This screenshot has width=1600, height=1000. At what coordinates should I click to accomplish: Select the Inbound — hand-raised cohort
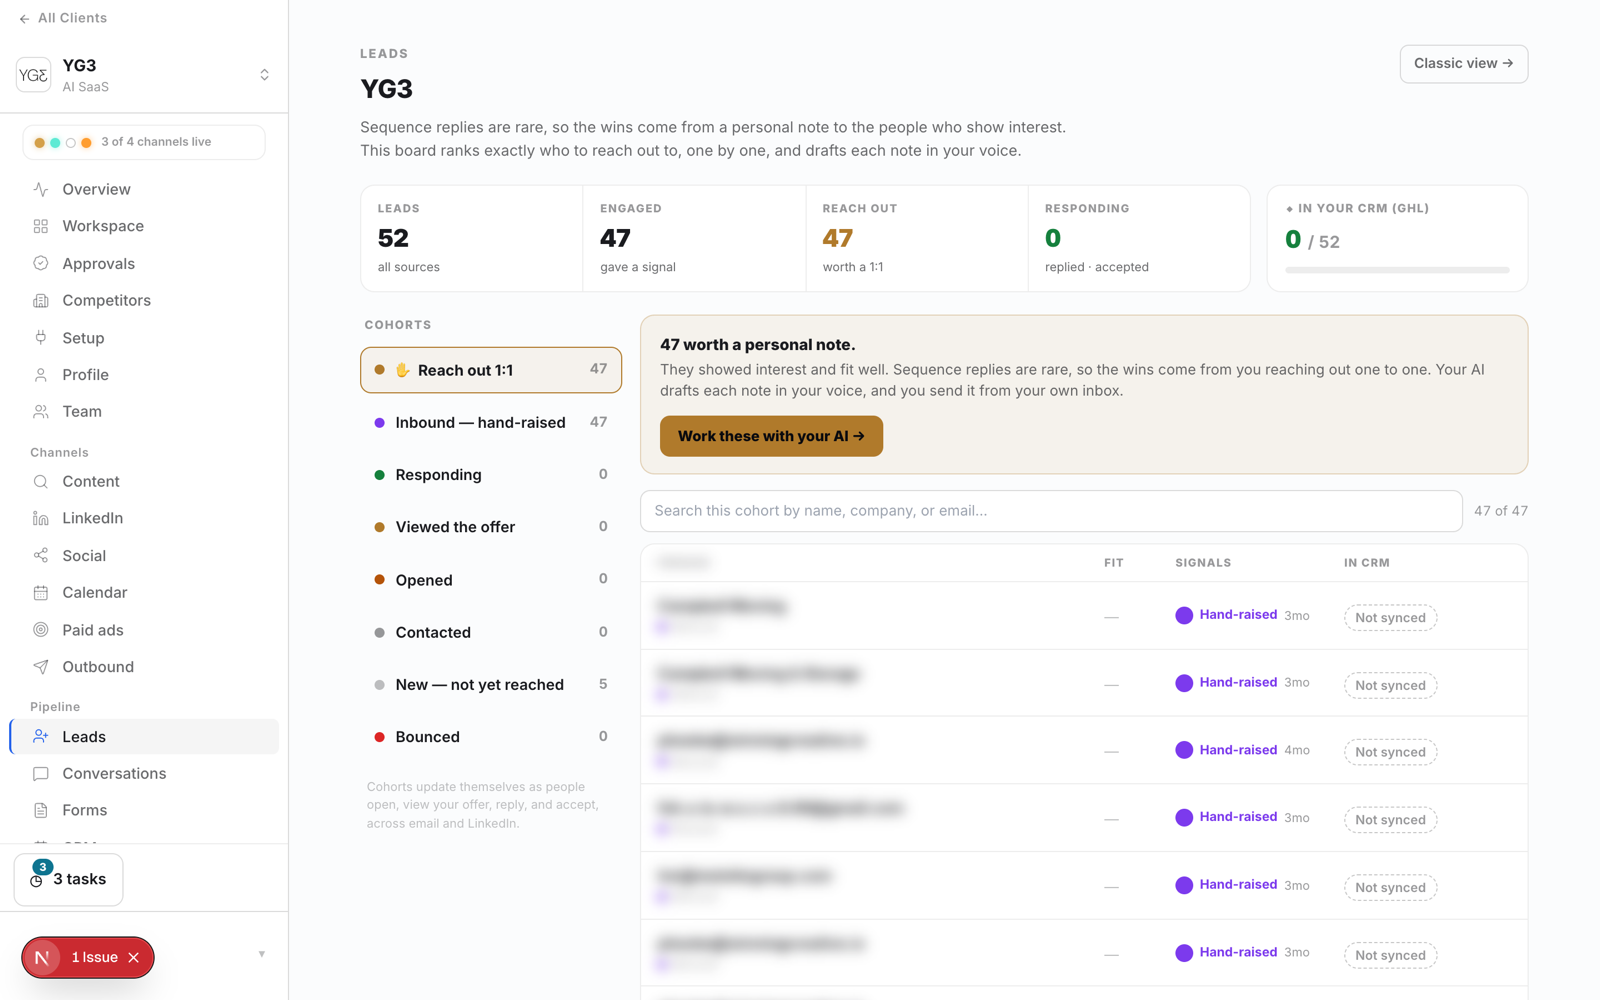(491, 422)
